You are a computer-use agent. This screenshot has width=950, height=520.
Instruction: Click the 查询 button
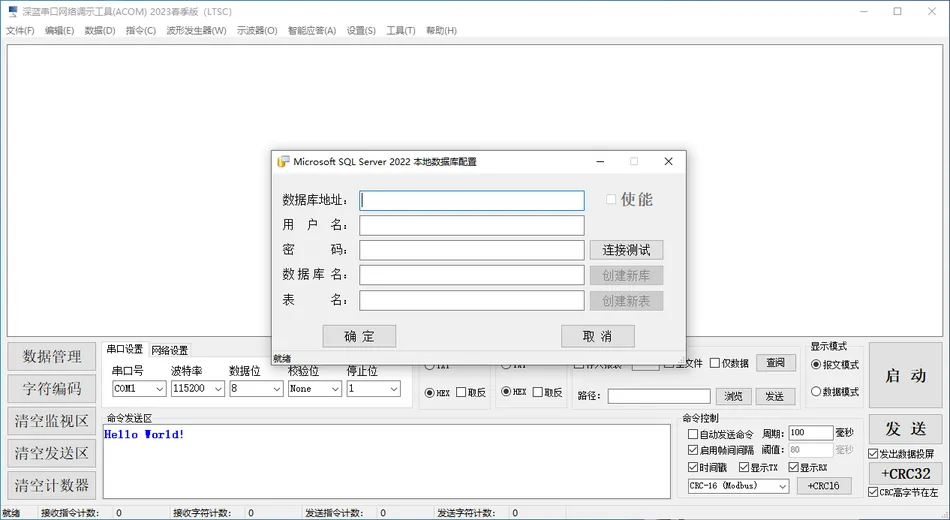(x=776, y=363)
